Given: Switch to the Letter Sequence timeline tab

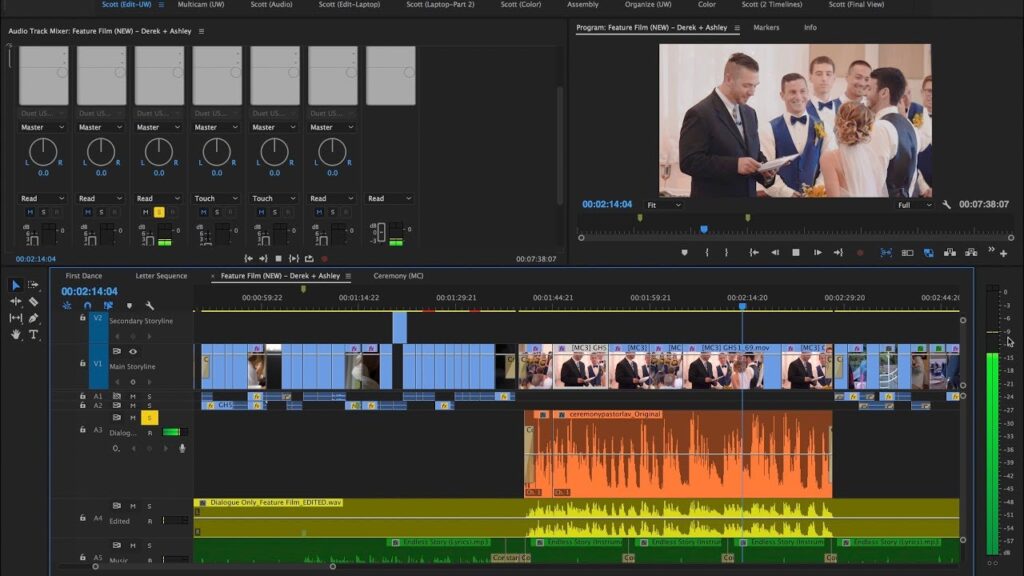Looking at the screenshot, I should coord(161,276).
